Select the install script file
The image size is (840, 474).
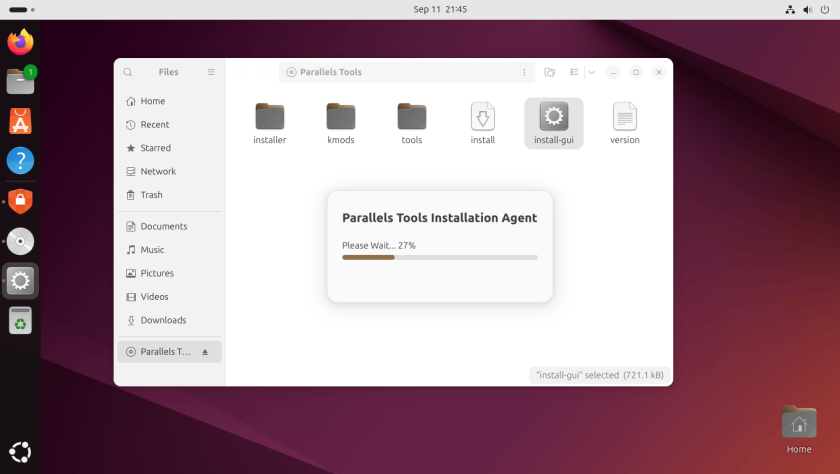coord(483,123)
